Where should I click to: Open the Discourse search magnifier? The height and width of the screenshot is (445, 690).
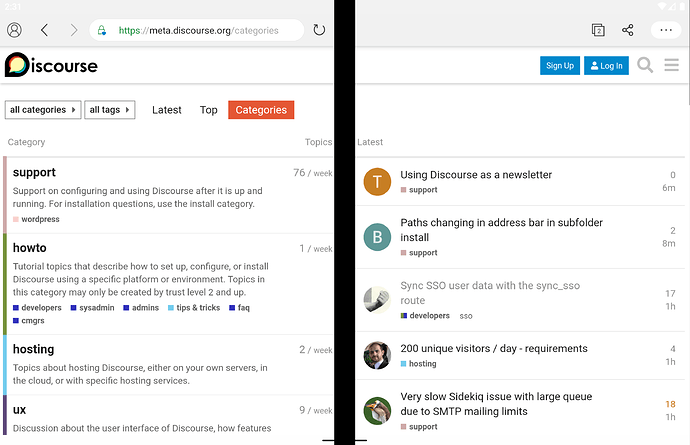point(645,65)
